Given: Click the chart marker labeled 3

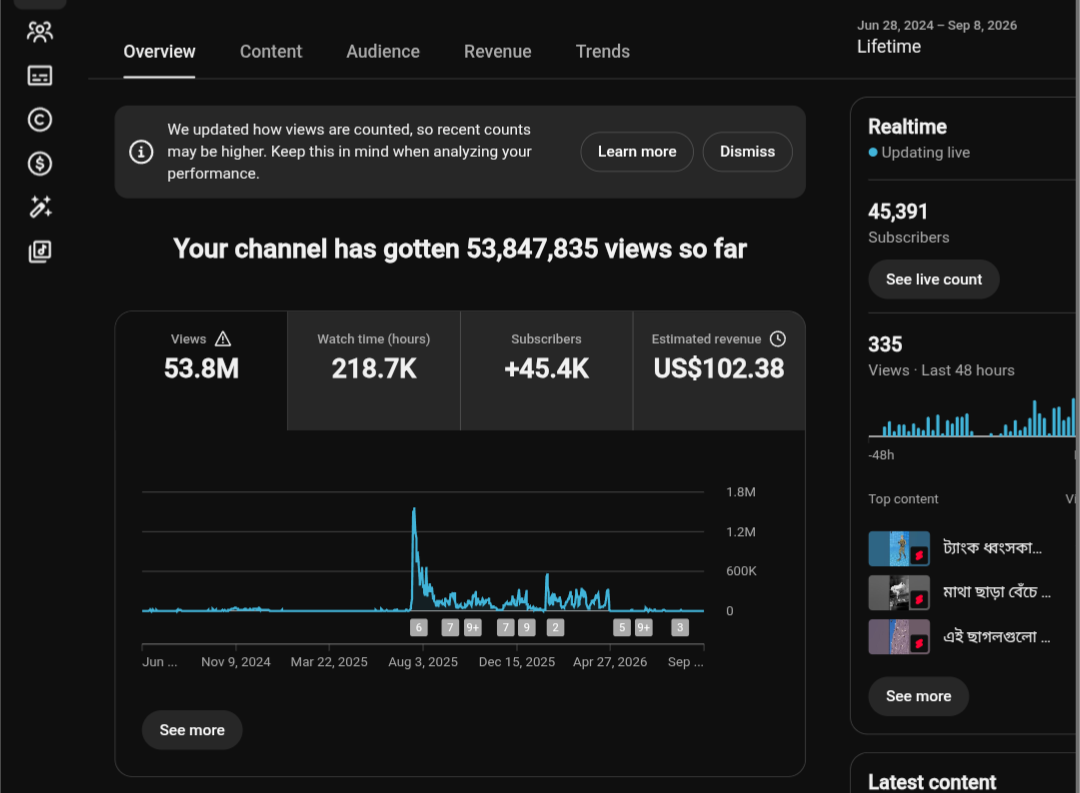Looking at the screenshot, I should (x=680, y=627).
